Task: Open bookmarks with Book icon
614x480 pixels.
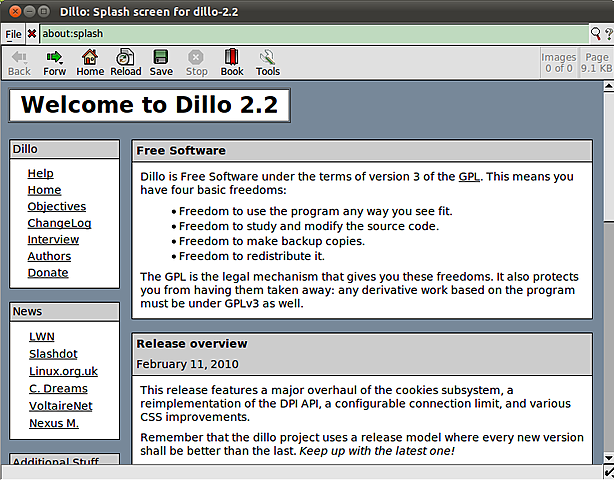Action: click(231, 57)
